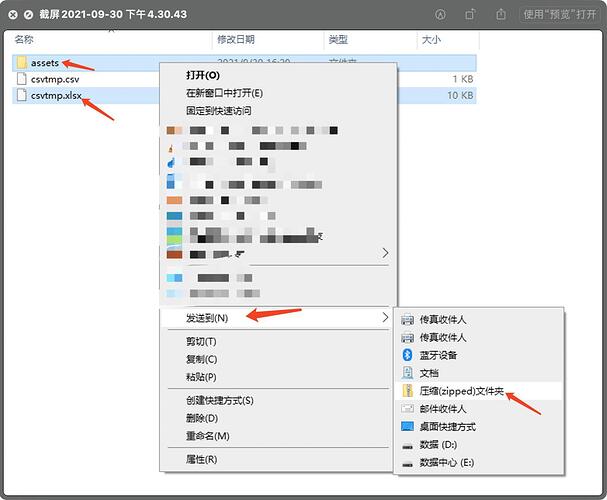
Task: Select the csvtmp.xlsx file name
Action: 56,95
